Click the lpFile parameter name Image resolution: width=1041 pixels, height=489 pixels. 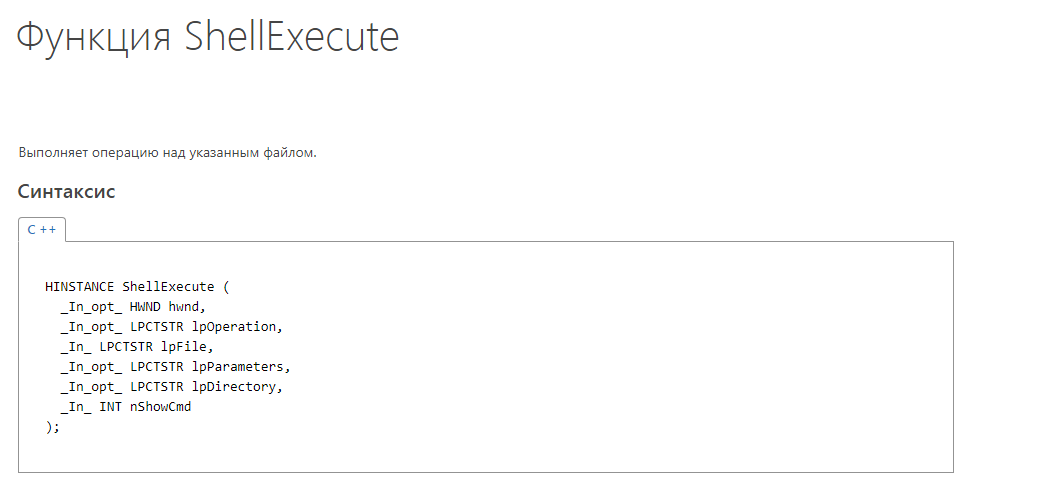coord(187,346)
